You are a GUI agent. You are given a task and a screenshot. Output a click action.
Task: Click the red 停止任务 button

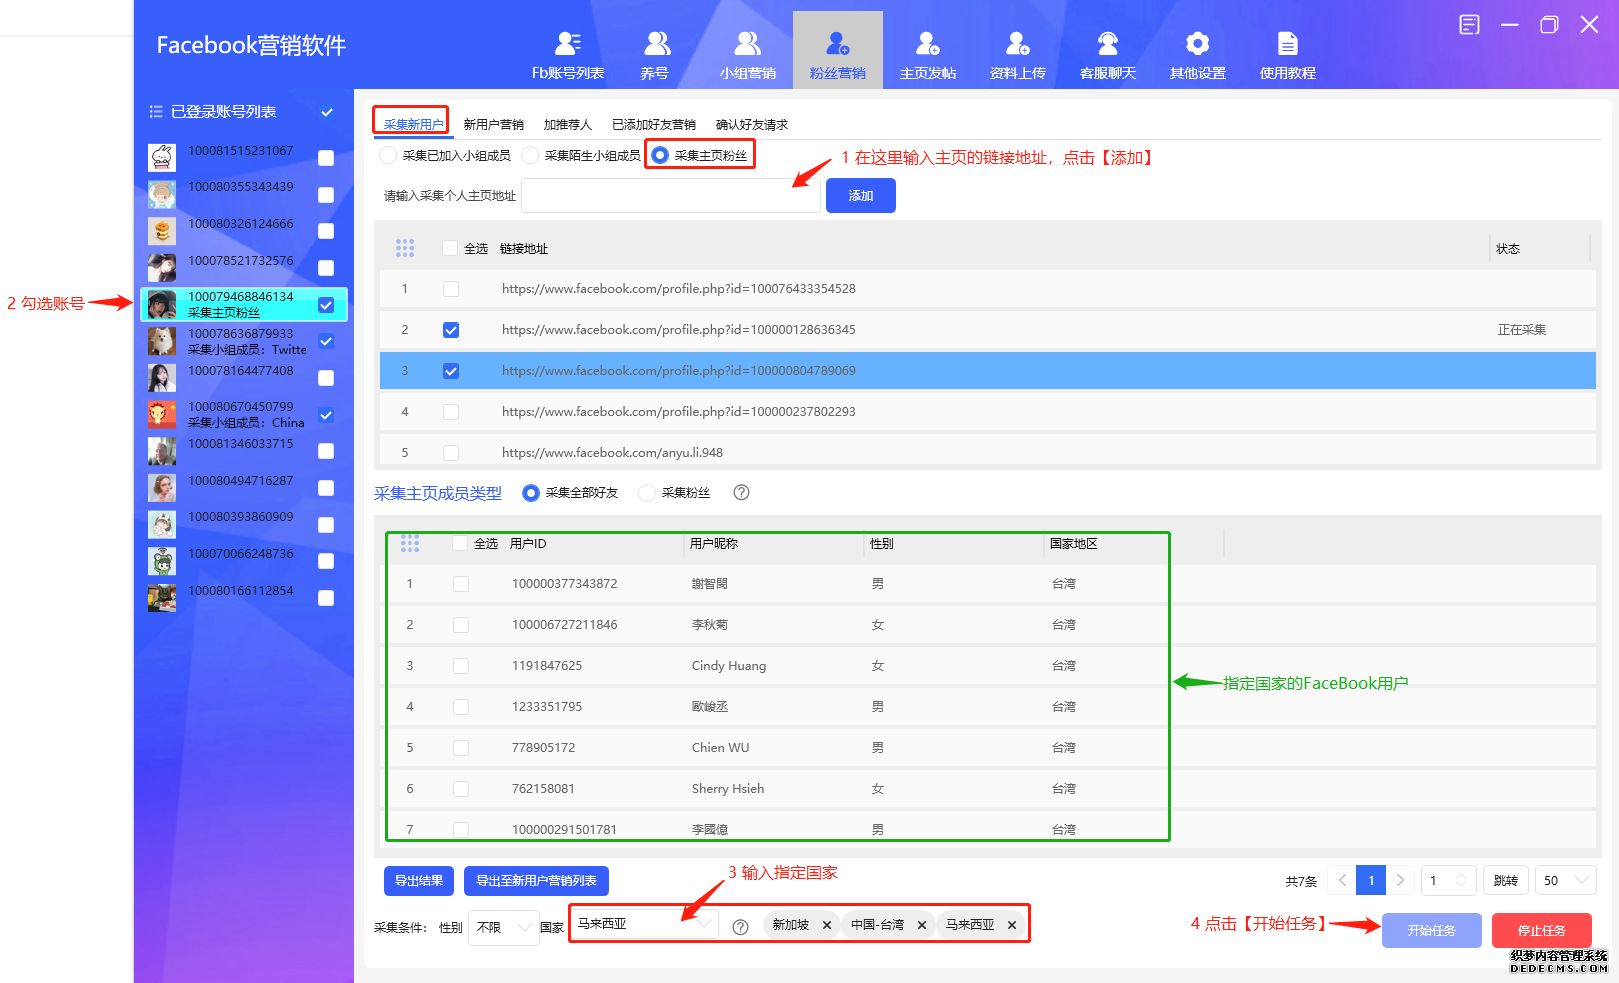[1541, 930]
